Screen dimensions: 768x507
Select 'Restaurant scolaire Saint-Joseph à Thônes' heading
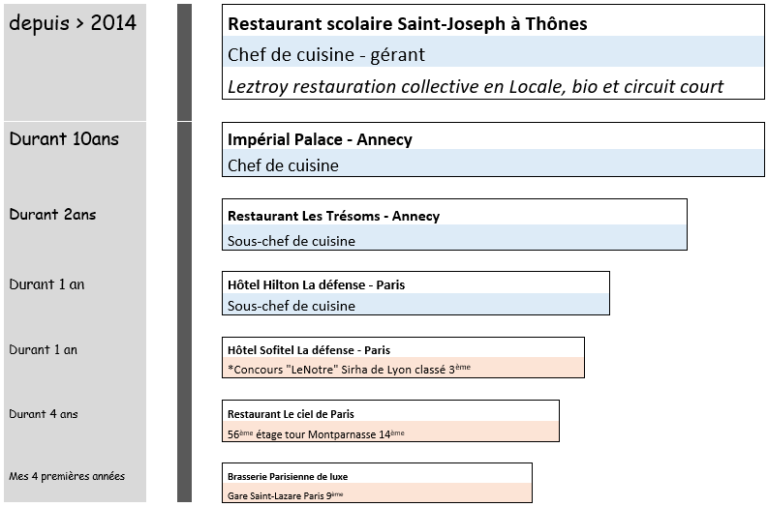click(x=408, y=24)
